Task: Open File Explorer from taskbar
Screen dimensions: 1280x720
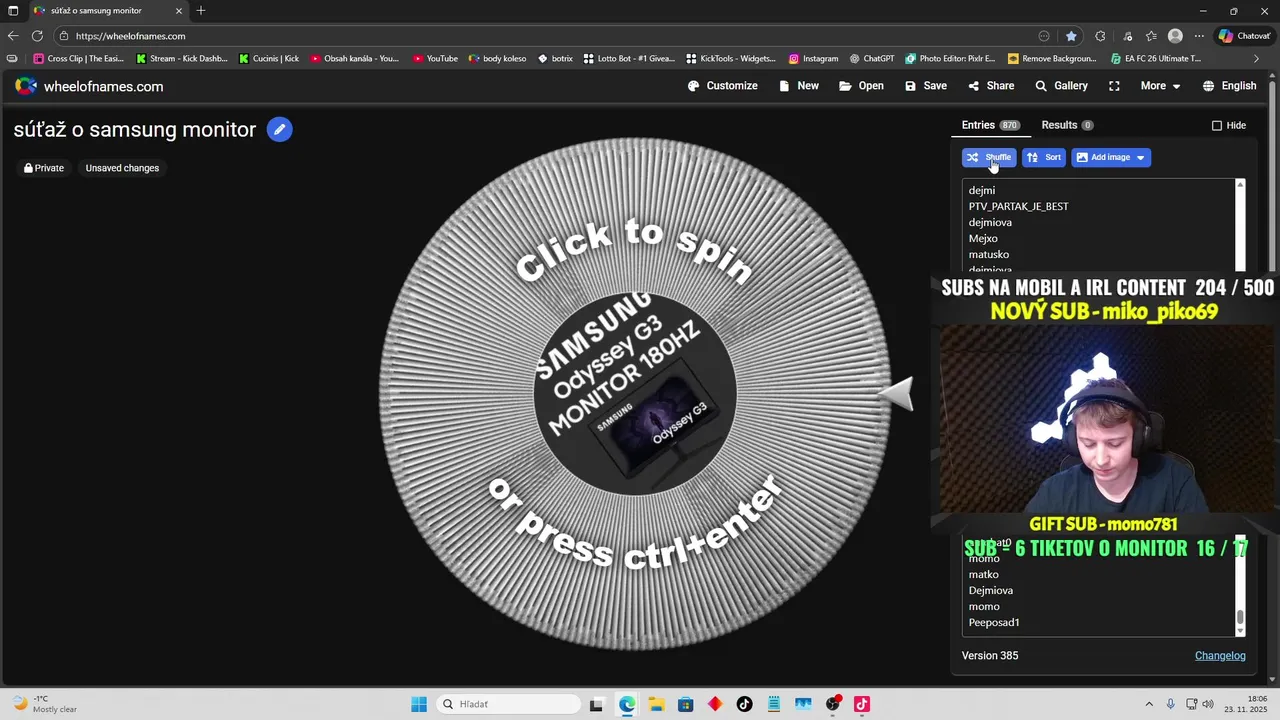Action: [x=656, y=704]
